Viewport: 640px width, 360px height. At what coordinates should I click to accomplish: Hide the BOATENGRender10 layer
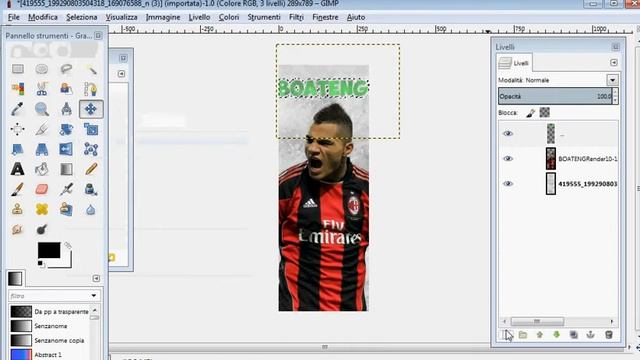point(508,158)
